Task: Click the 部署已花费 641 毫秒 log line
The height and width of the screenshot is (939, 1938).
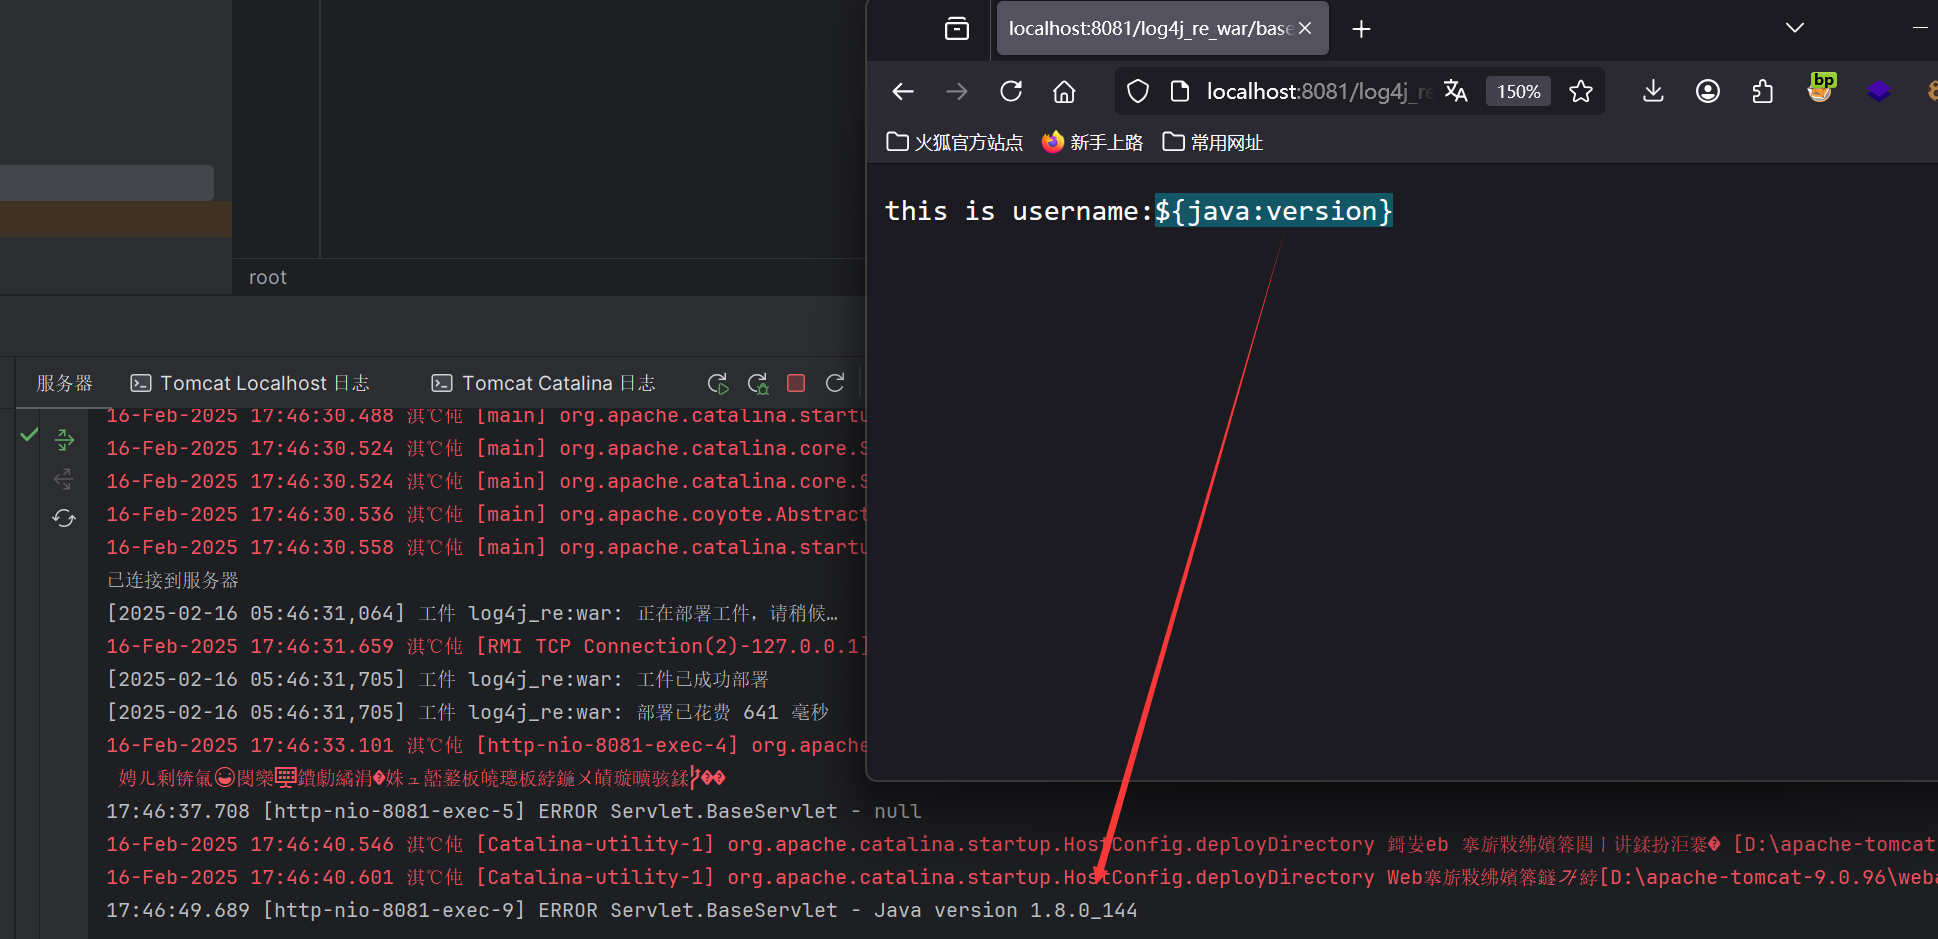Action: (x=468, y=712)
